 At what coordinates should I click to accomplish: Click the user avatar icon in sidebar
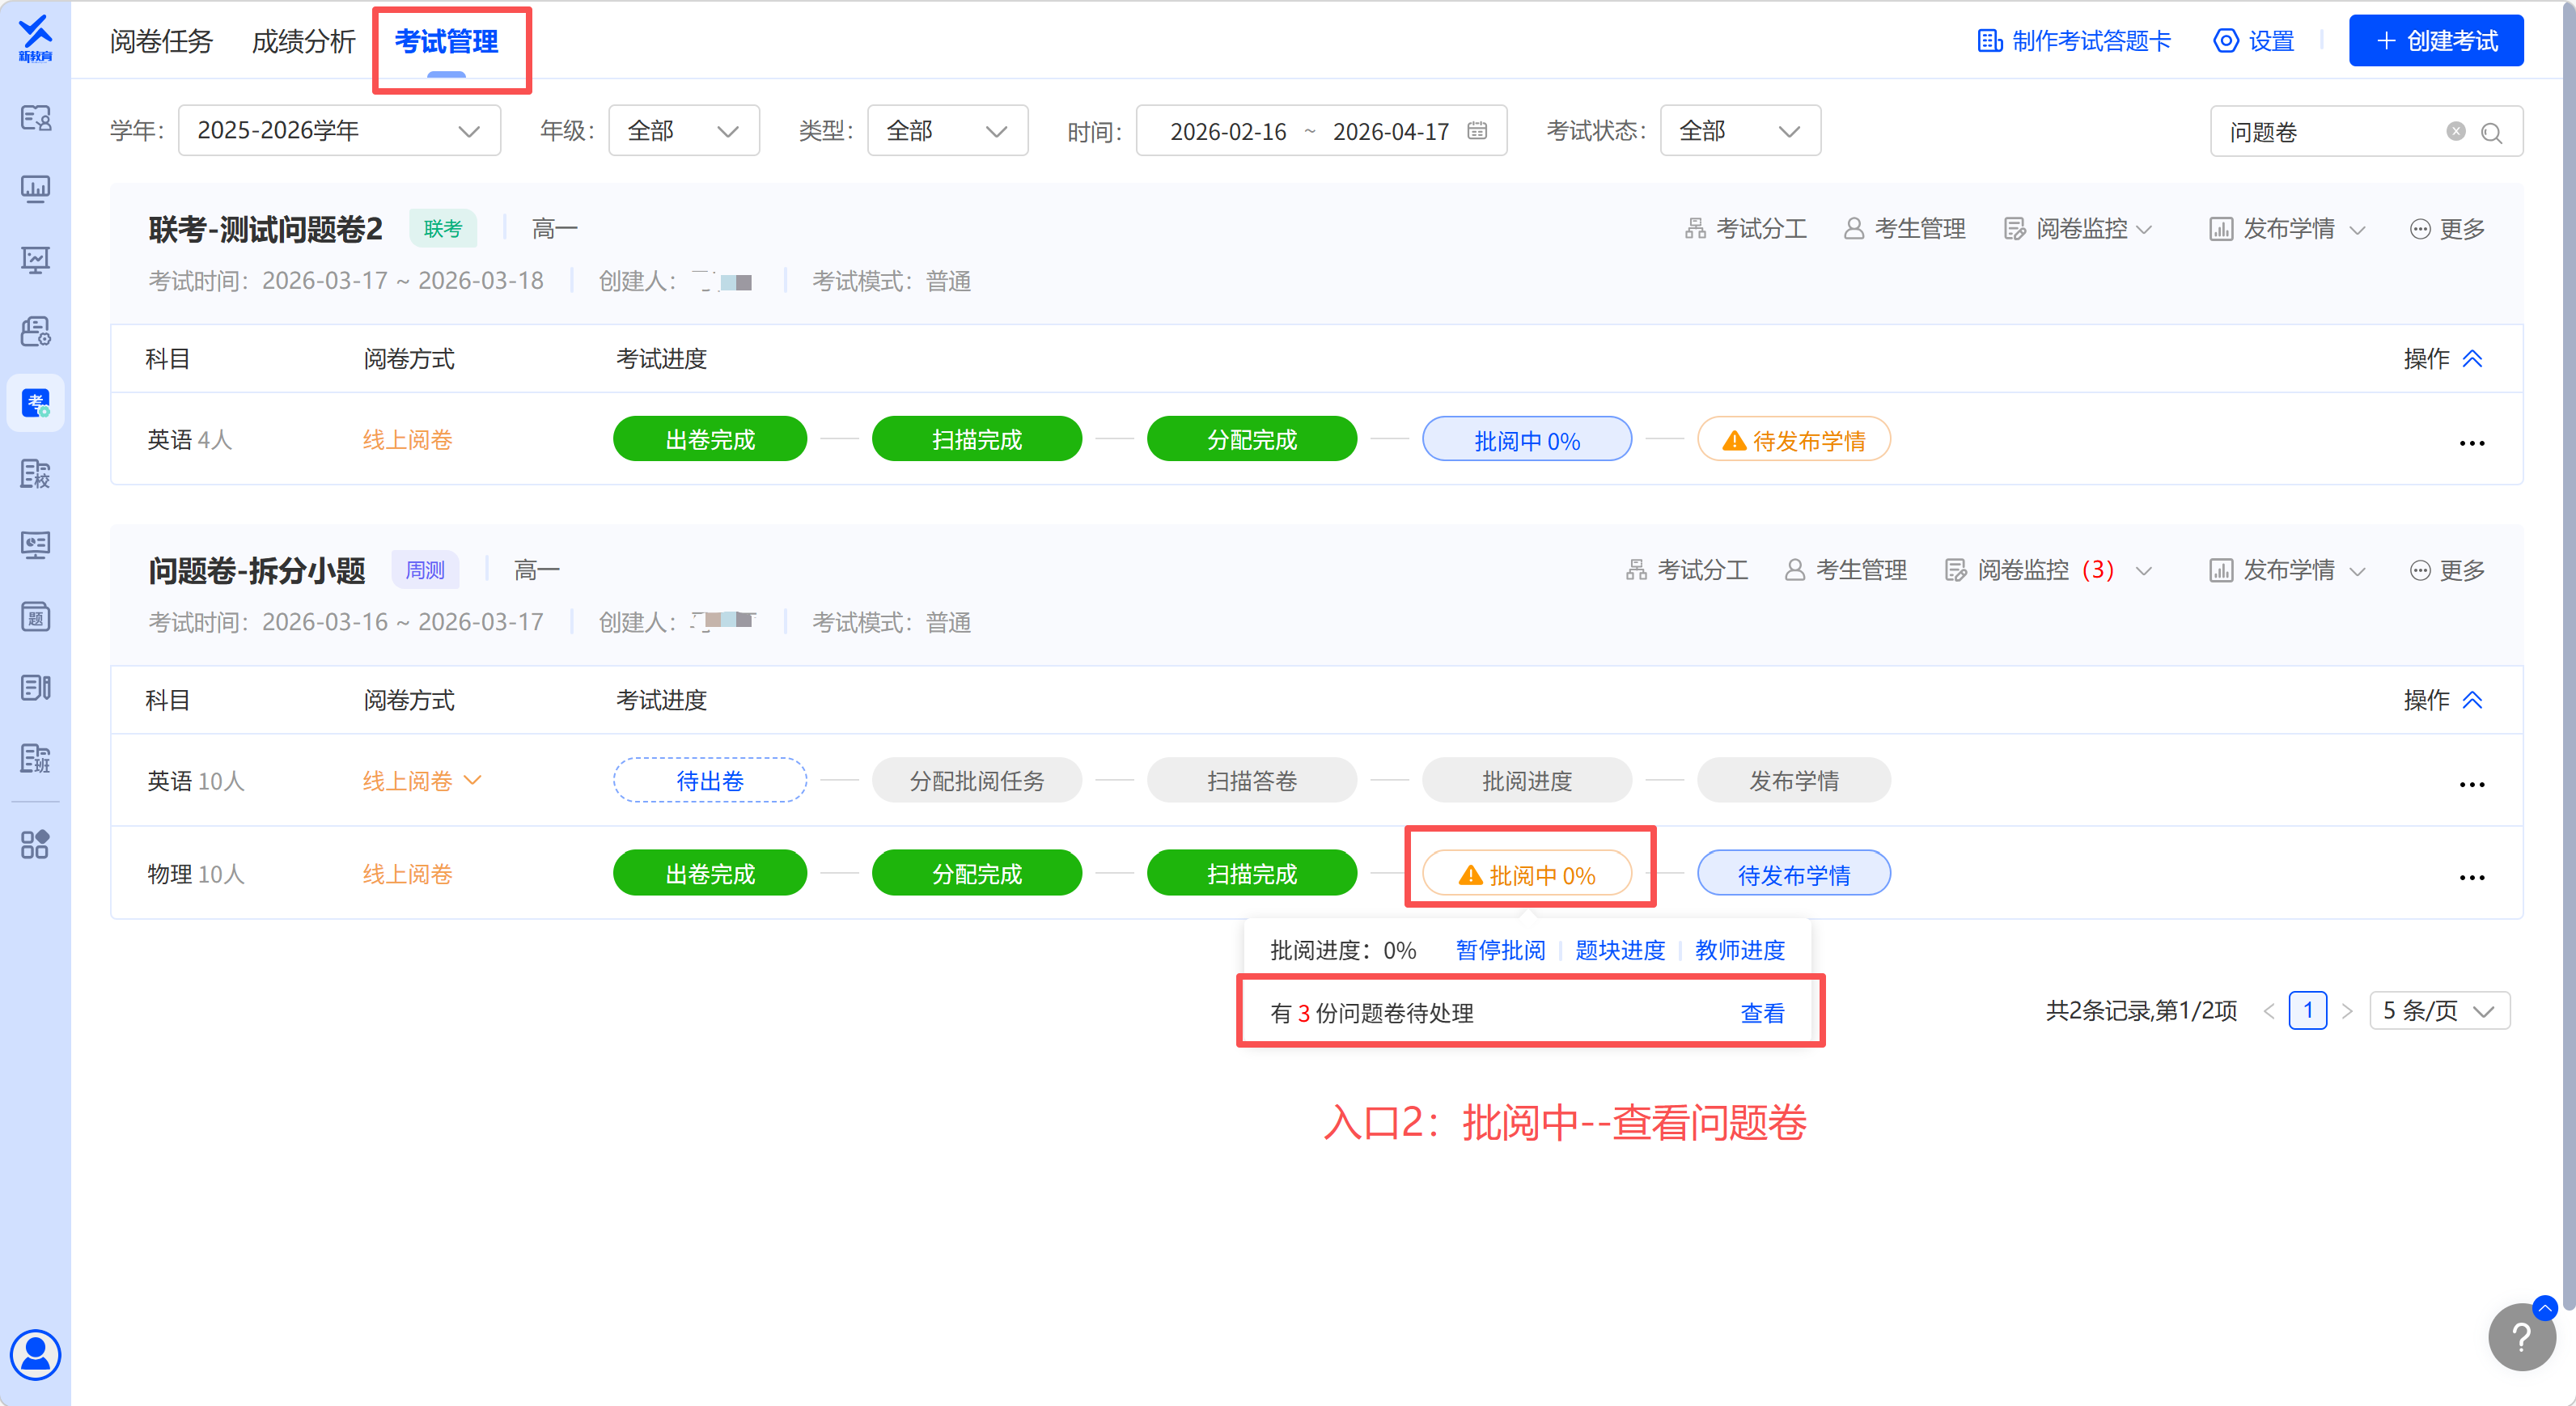36,1354
